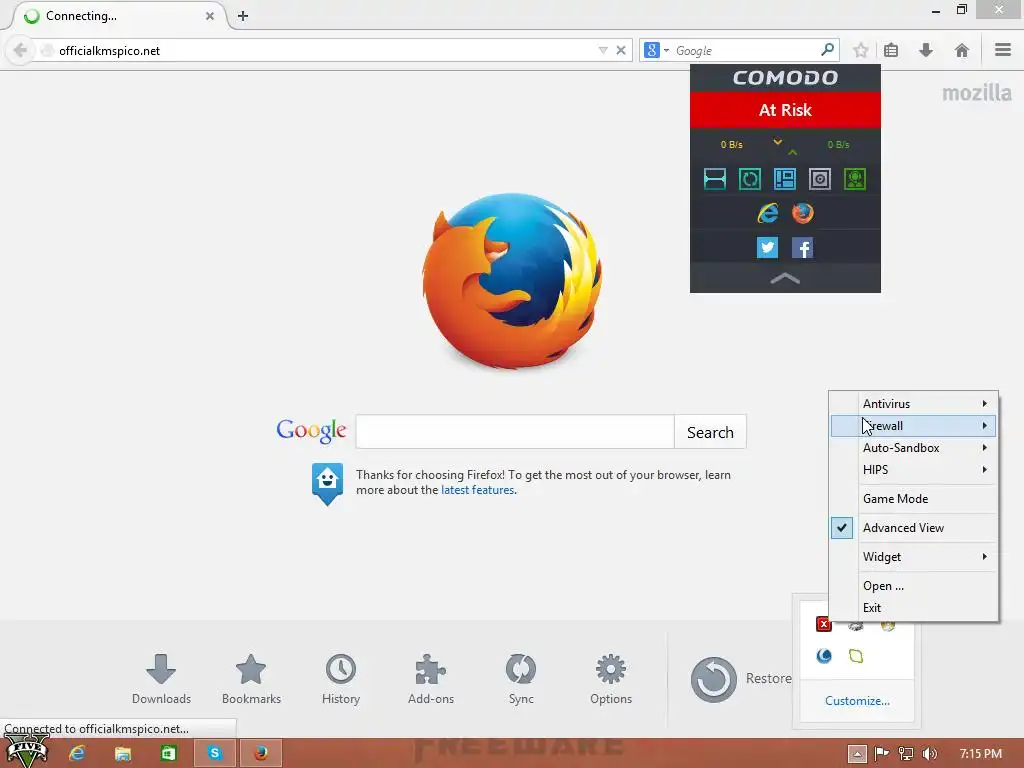This screenshot has width=1024, height=768.
Task: Show hidden icons arrow in system tray
Action: (x=857, y=754)
